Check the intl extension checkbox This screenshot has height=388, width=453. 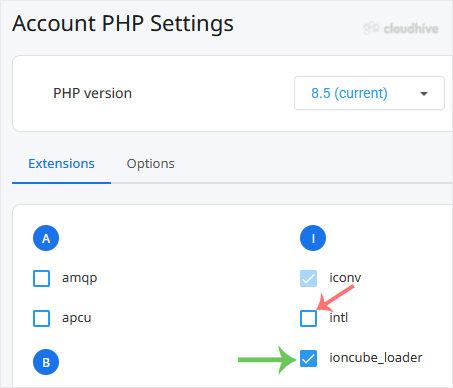pyautogui.click(x=308, y=318)
